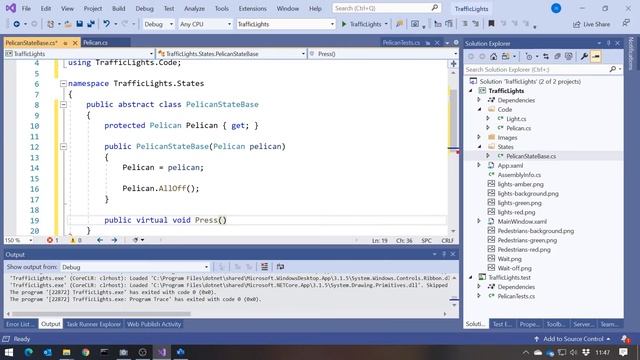
Task: Click the Undo arrow in the toolbar
Action: pos(107,24)
